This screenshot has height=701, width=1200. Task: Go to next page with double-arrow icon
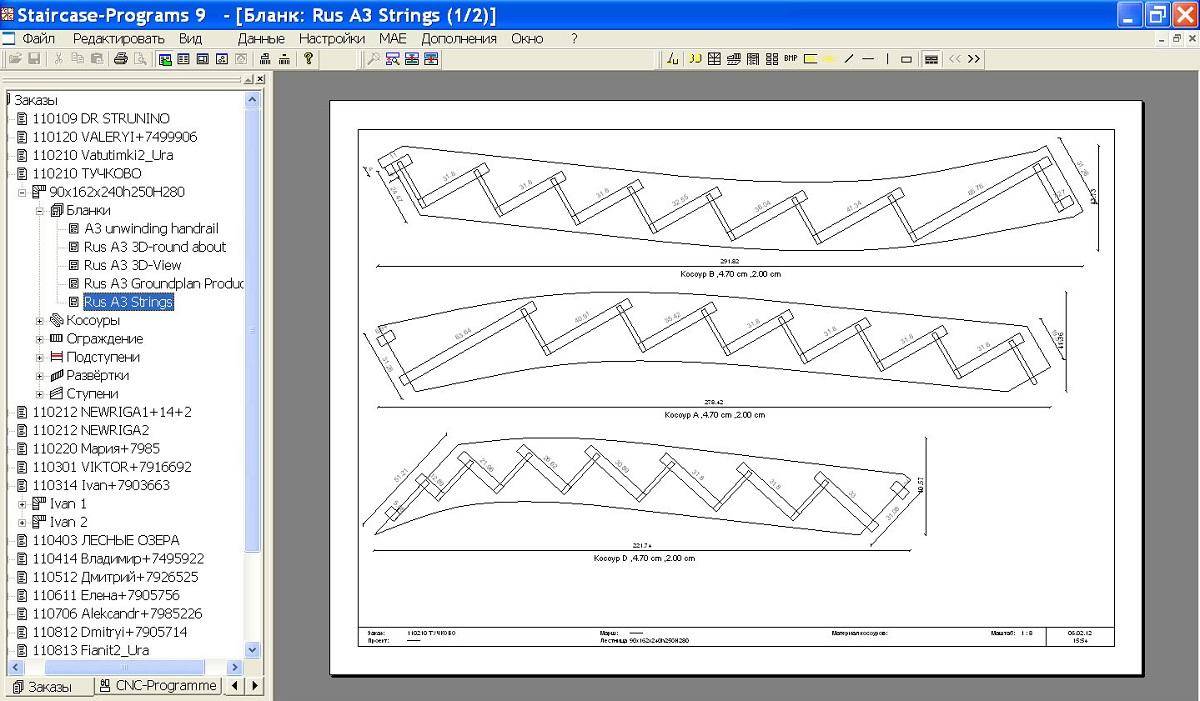[973, 59]
